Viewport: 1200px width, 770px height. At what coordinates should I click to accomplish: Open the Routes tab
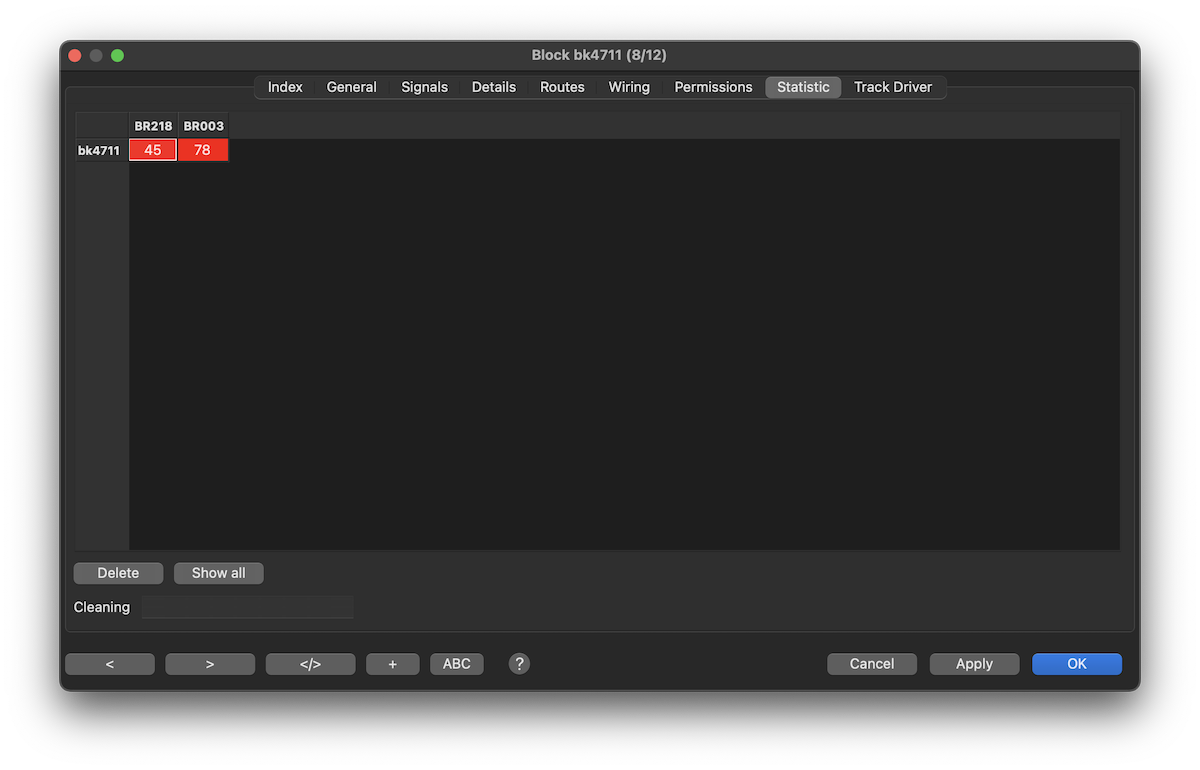[562, 87]
